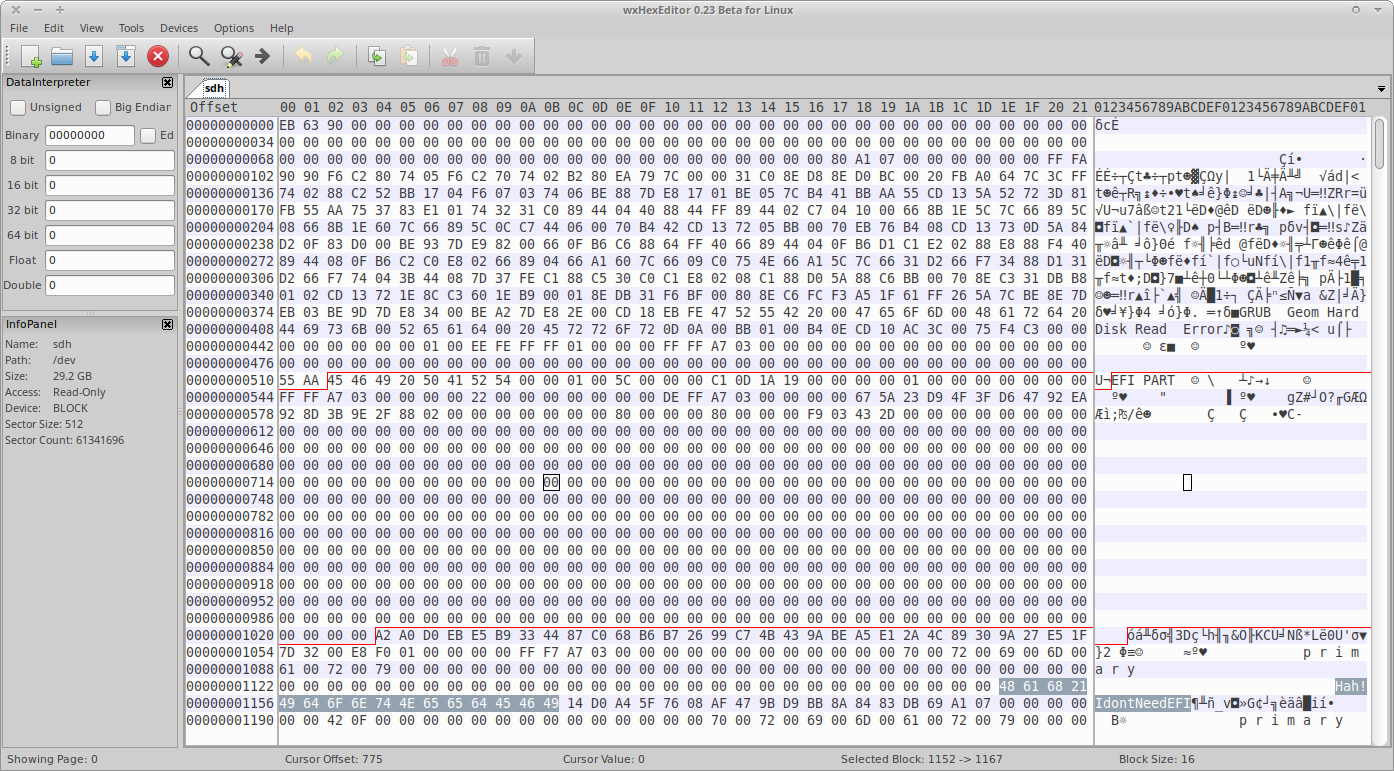Click the Open file folder icon
This screenshot has width=1394, height=771.
(62, 57)
